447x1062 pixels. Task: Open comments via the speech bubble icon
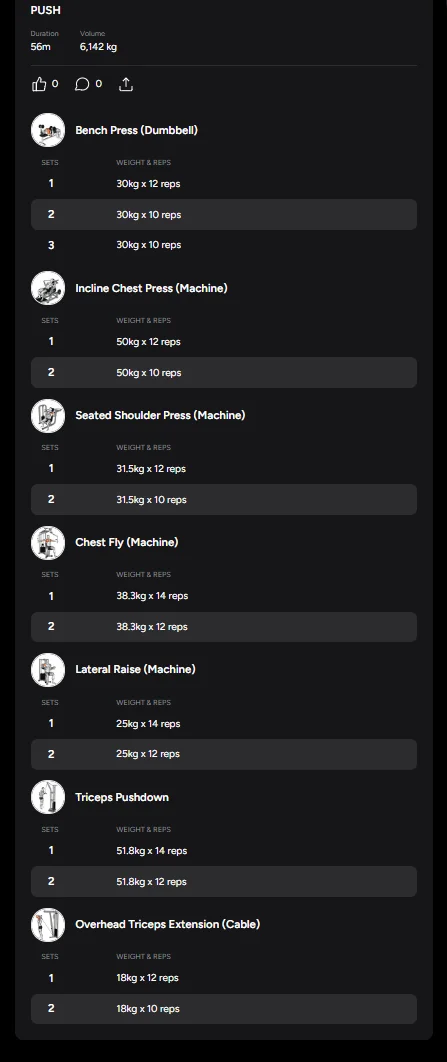[82, 84]
